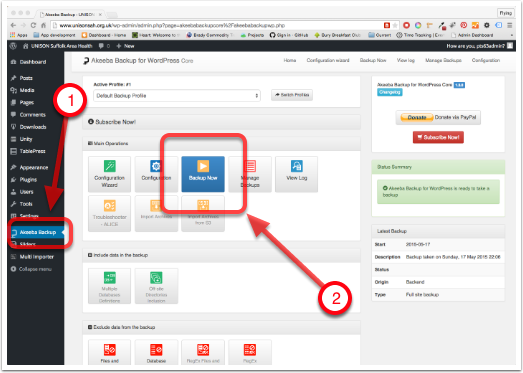
Task: Click the browser back arrow
Action: (x=13, y=25)
